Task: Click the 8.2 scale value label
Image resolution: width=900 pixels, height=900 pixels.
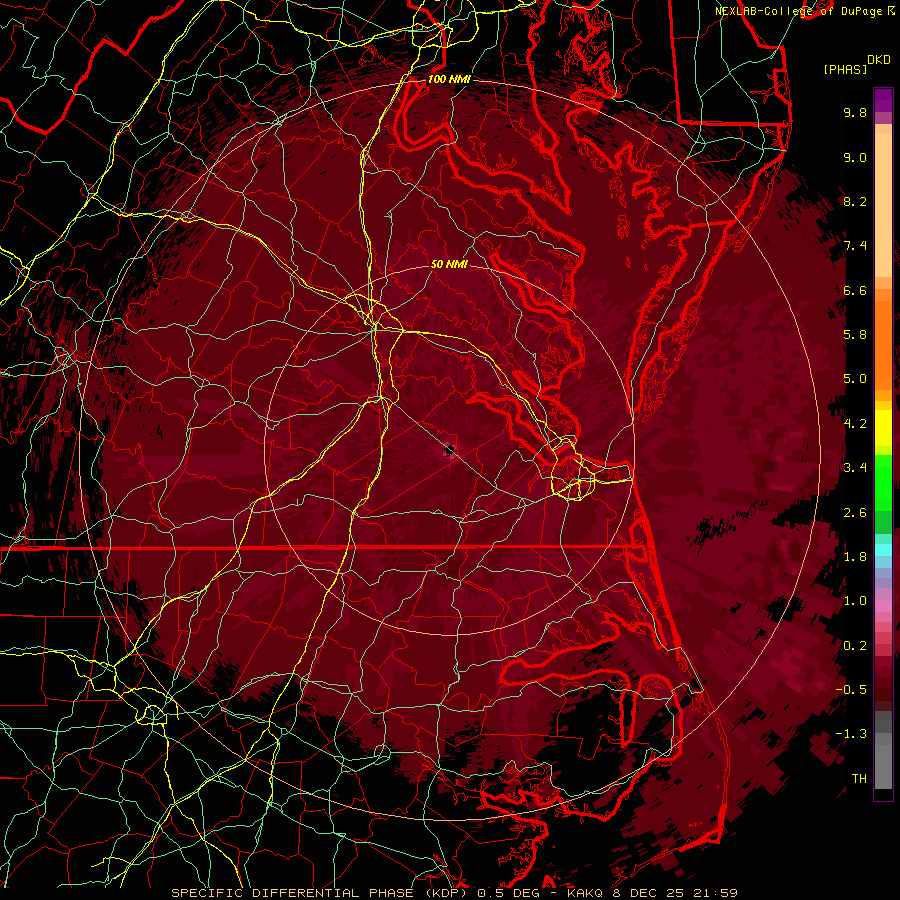Action: [x=855, y=201]
